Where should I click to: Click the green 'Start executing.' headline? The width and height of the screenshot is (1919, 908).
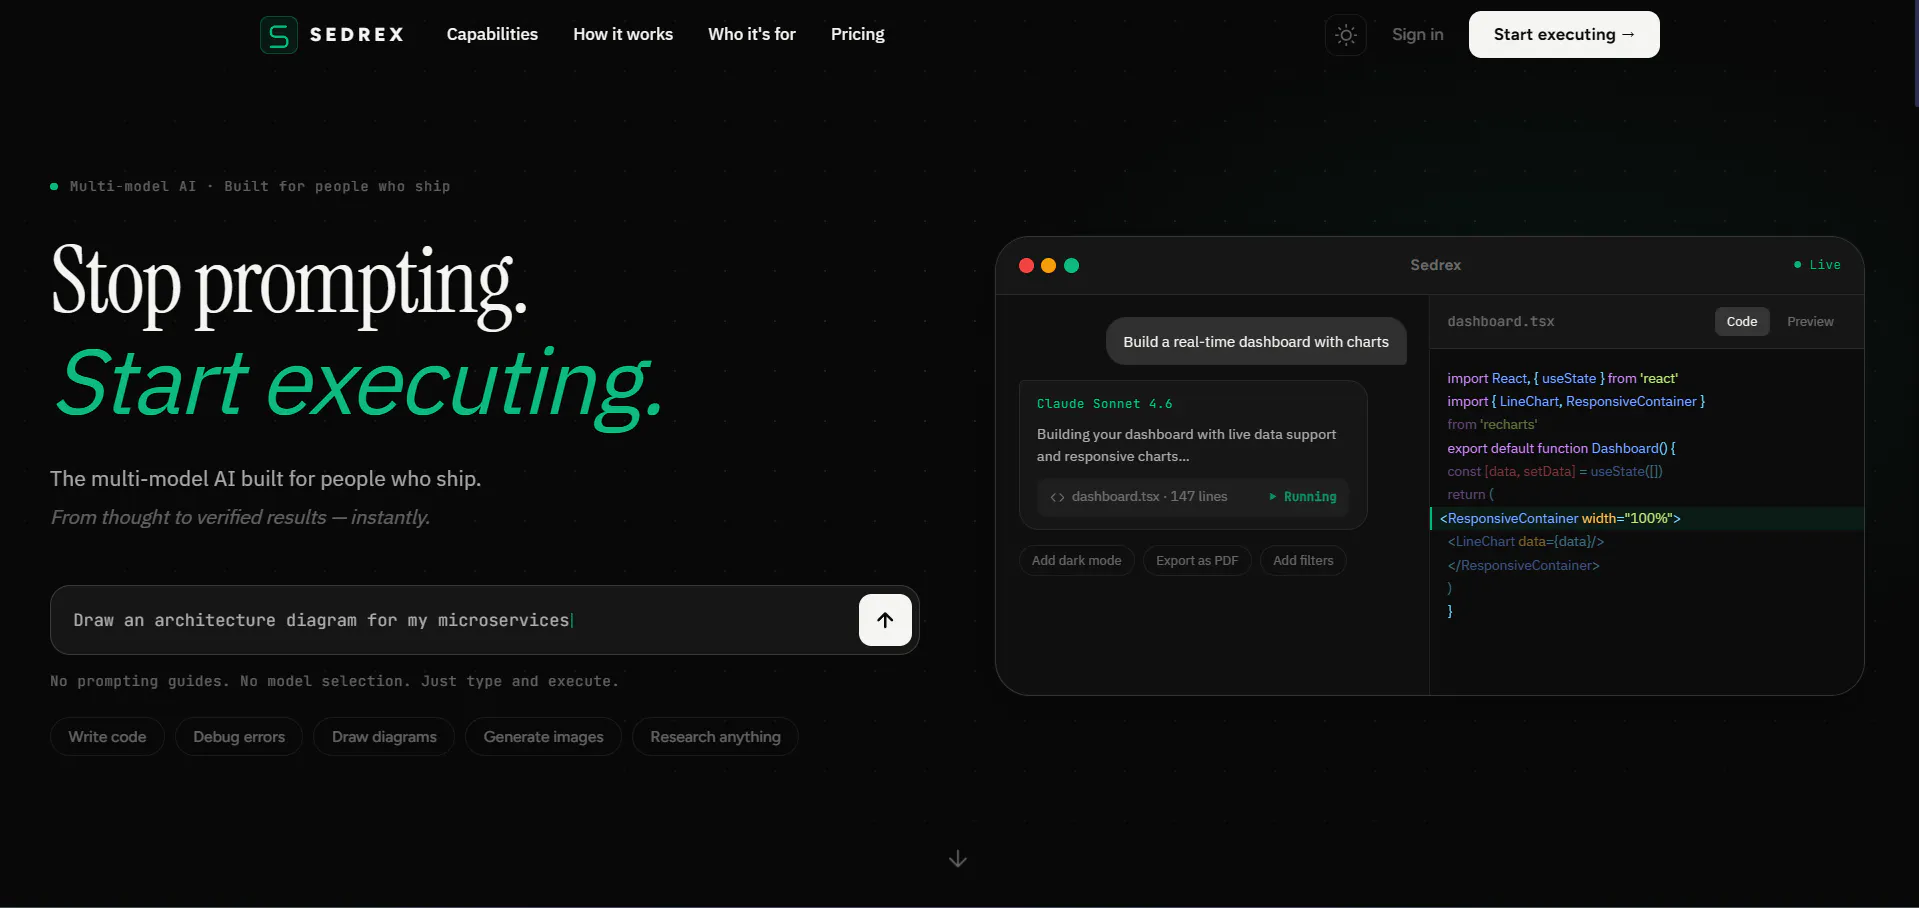tap(359, 387)
